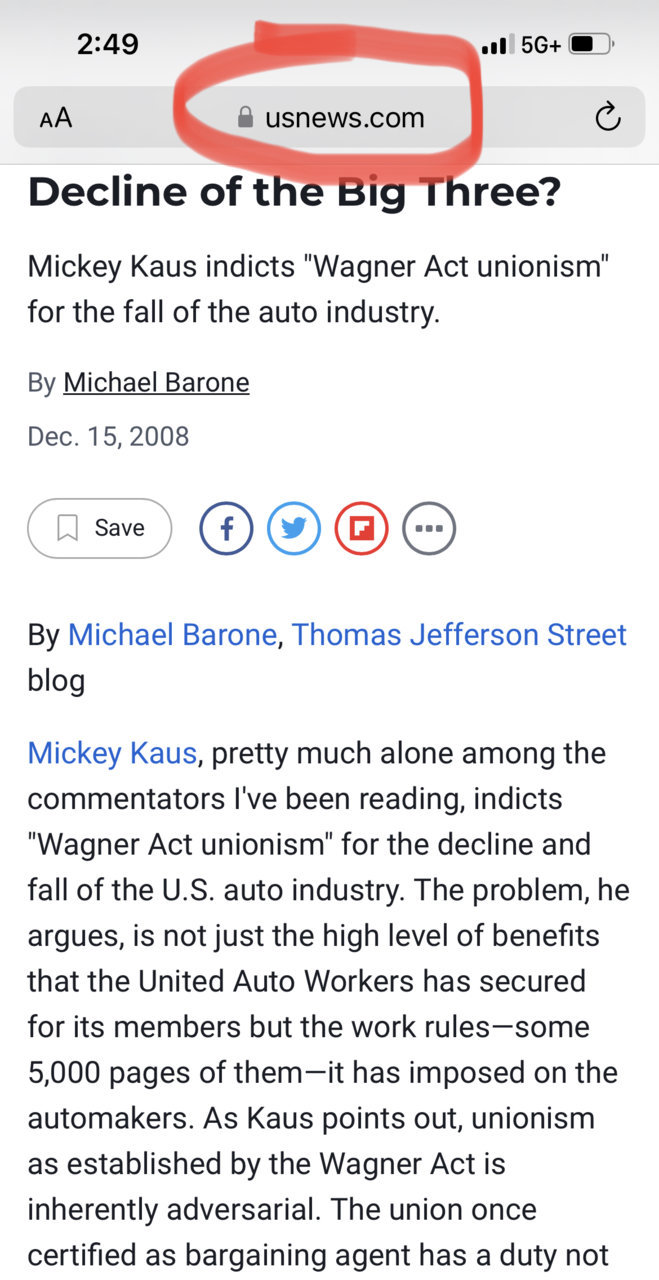Open the AA reader text size menu
The image size is (659, 1280).
56,118
